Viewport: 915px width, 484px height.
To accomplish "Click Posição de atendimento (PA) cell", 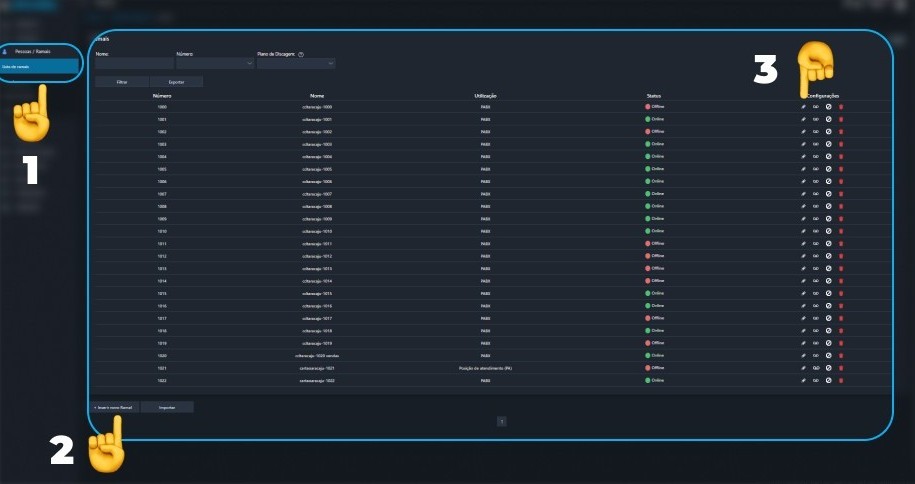I will tap(486, 368).
